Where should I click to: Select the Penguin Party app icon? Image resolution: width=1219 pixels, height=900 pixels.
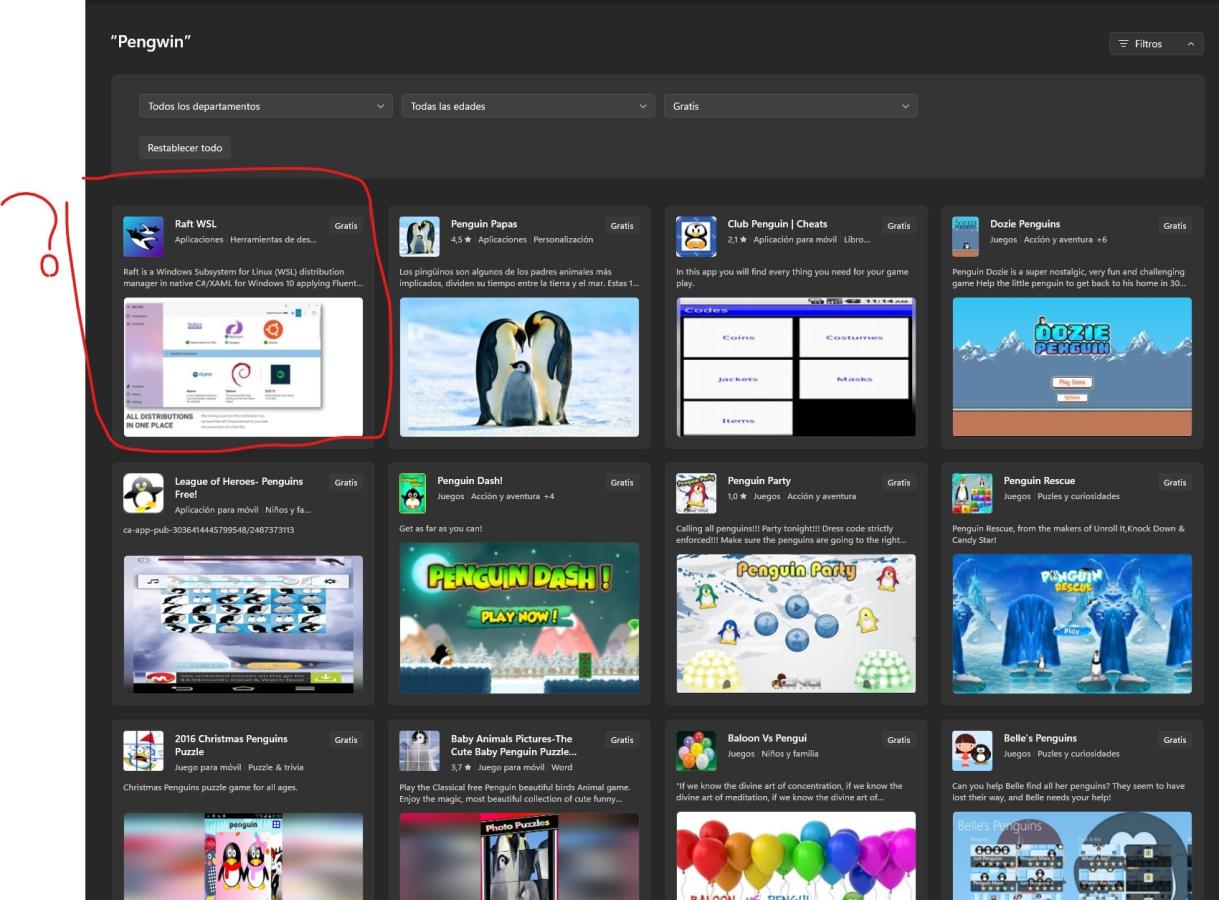click(696, 493)
